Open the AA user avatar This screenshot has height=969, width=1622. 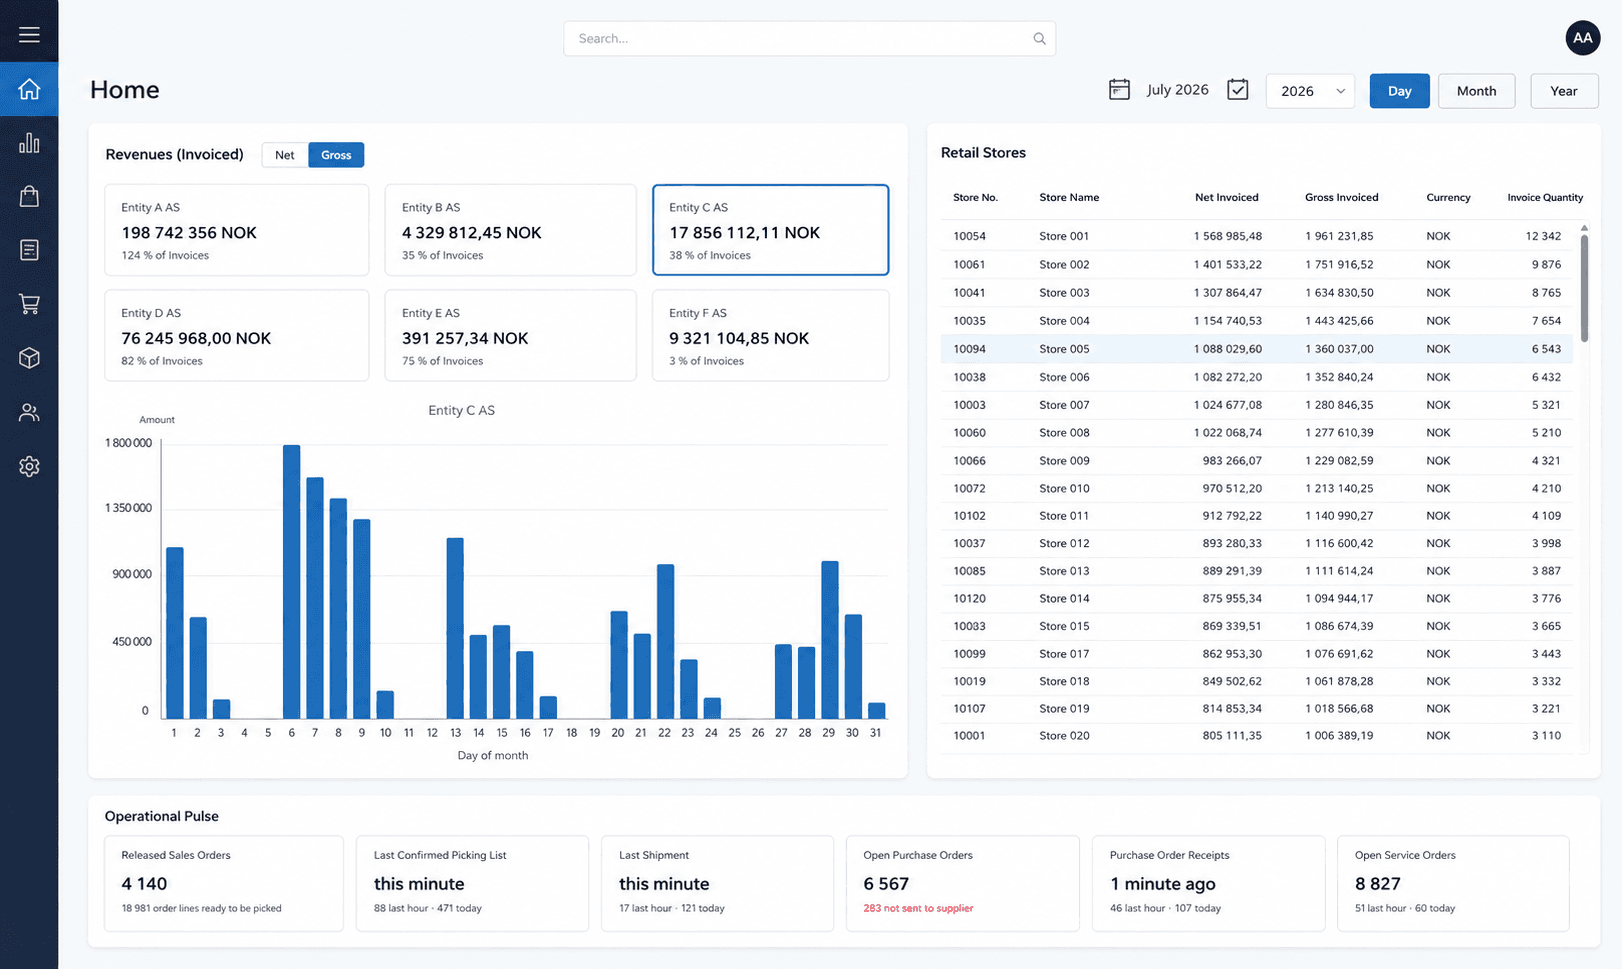[1582, 38]
